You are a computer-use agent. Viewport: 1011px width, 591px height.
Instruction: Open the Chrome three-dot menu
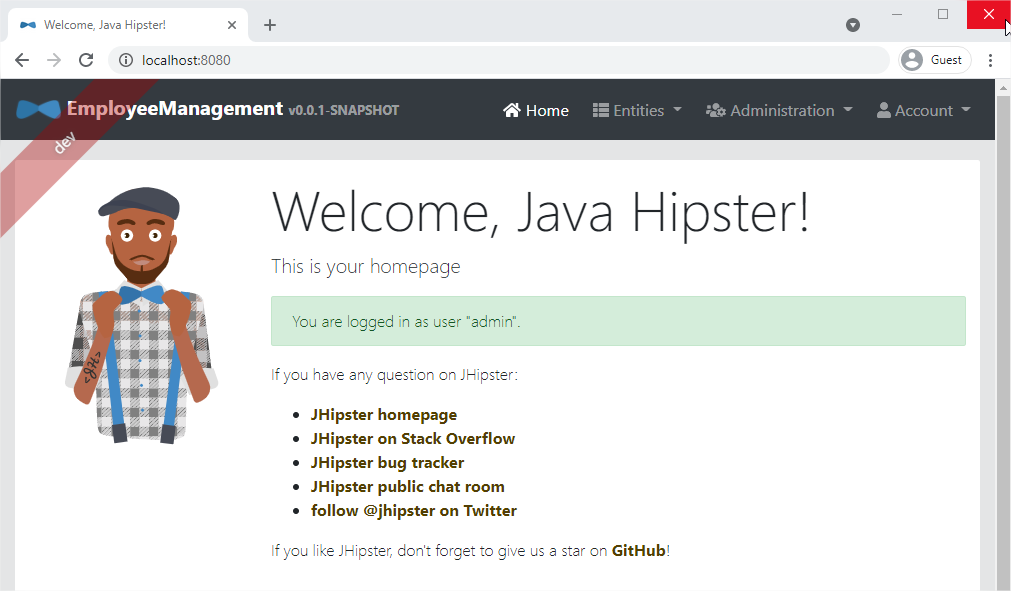pyautogui.click(x=991, y=60)
